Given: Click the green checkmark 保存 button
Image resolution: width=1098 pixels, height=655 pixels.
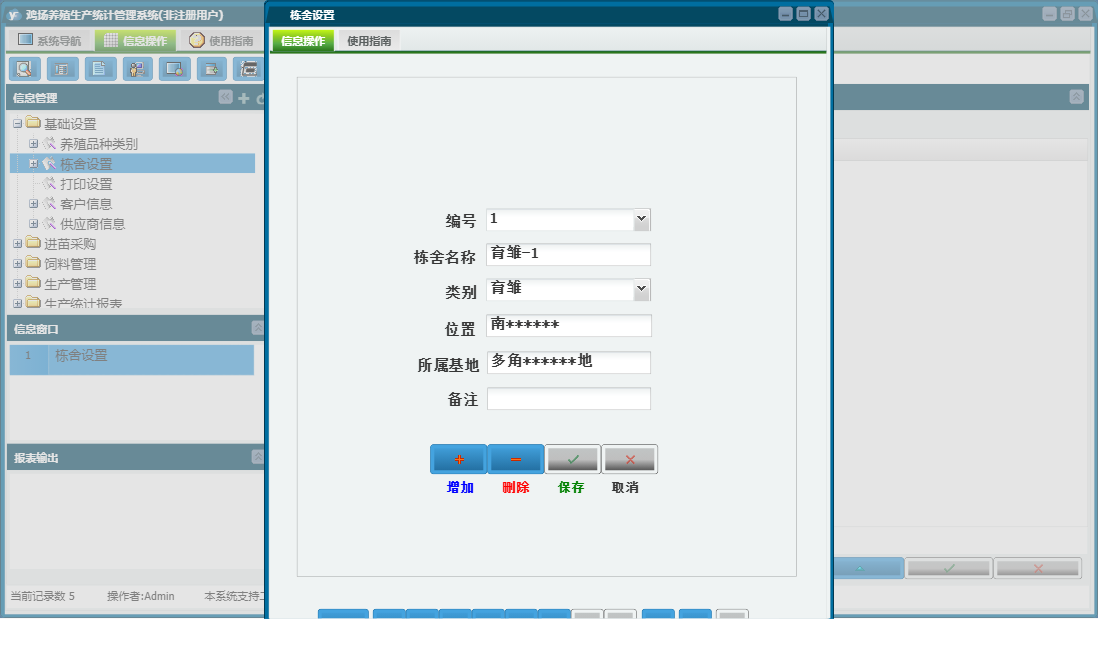Looking at the screenshot, I should click(x=573, y=460).
